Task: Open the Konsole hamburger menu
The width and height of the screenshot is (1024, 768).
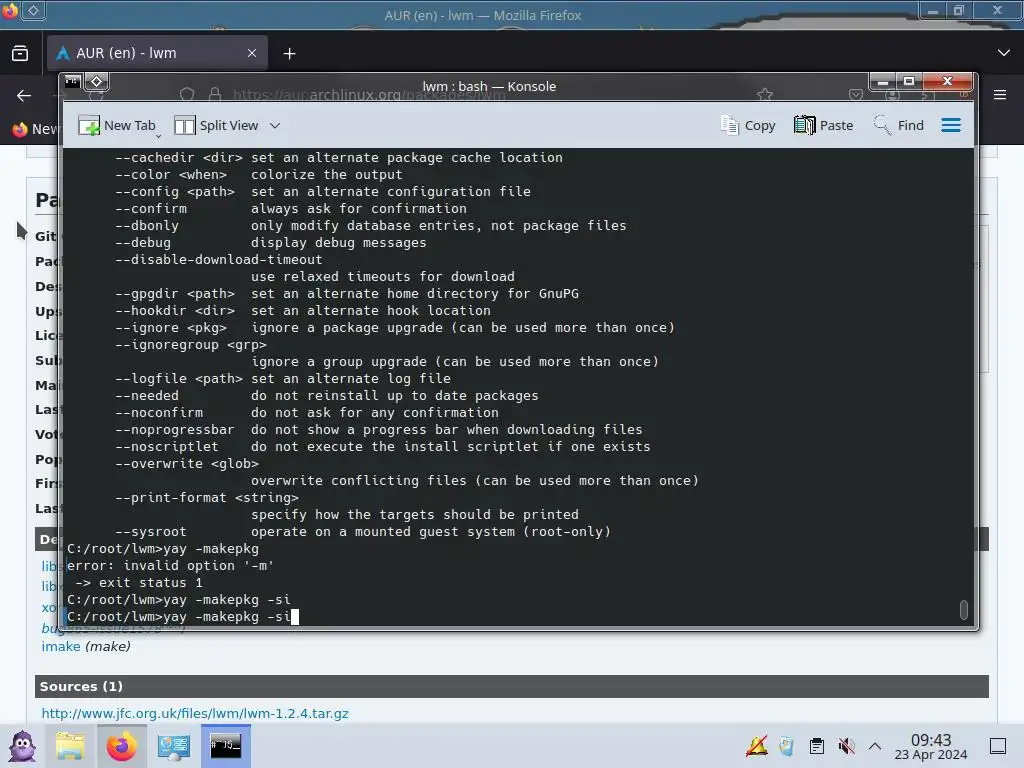Action: (x=951, y=125)
